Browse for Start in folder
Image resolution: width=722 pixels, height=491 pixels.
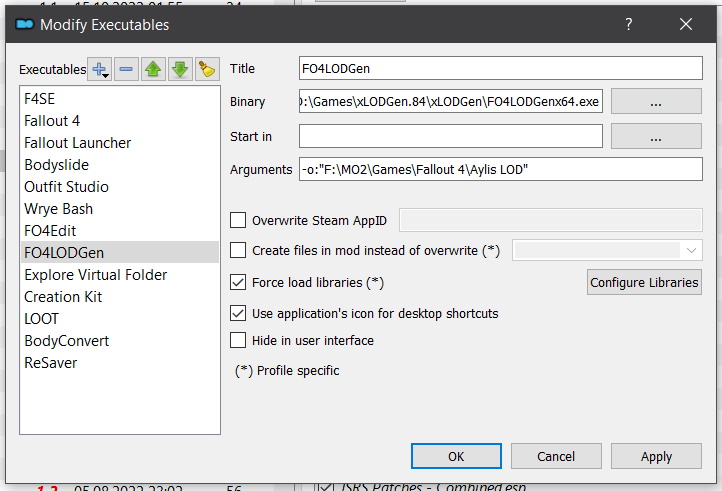[x=656, y=136]
